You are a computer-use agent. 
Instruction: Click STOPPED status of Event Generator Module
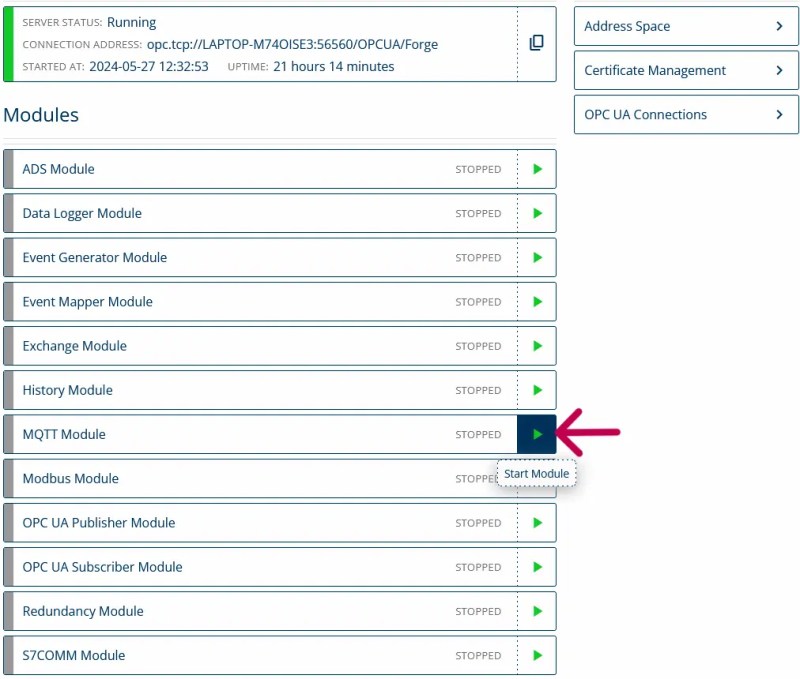click(x=478, y=258)
